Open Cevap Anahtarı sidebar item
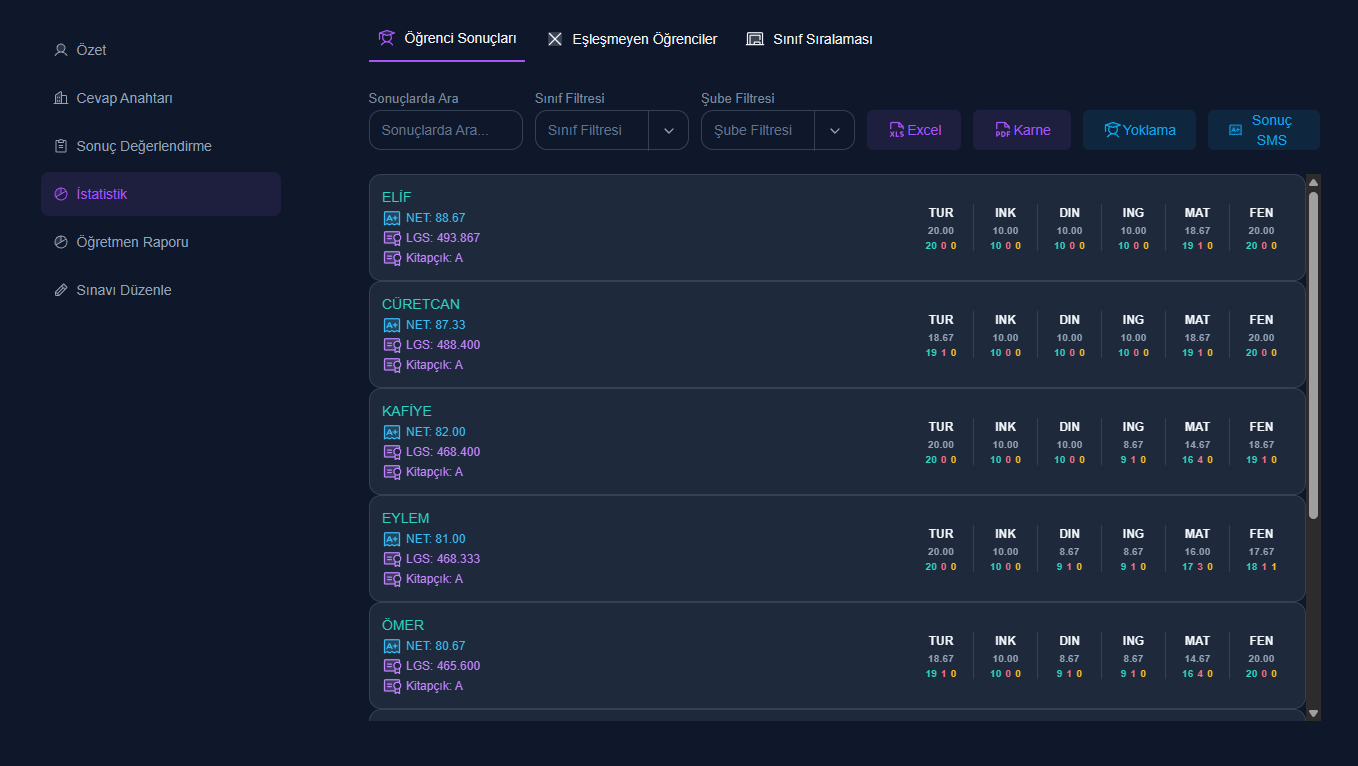This screenshot has width=1358, height=766. click(161, 98)
